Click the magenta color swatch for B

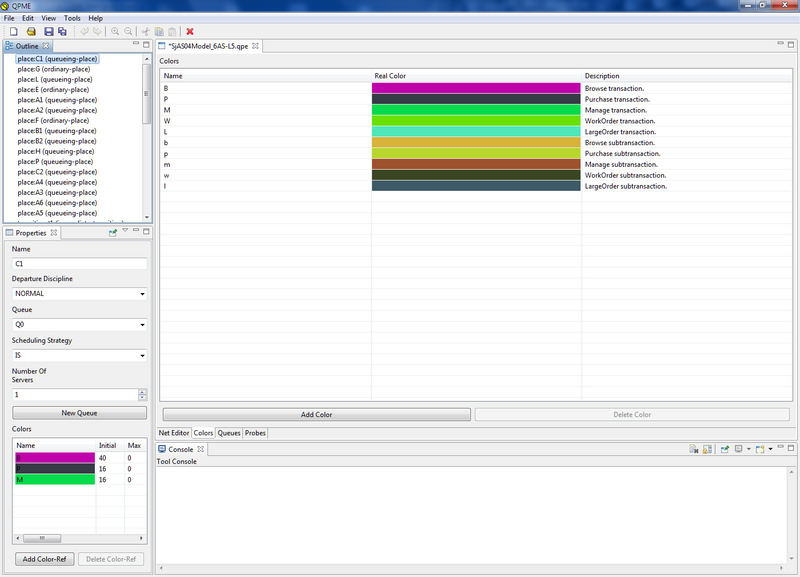click(x=476, y=88)
